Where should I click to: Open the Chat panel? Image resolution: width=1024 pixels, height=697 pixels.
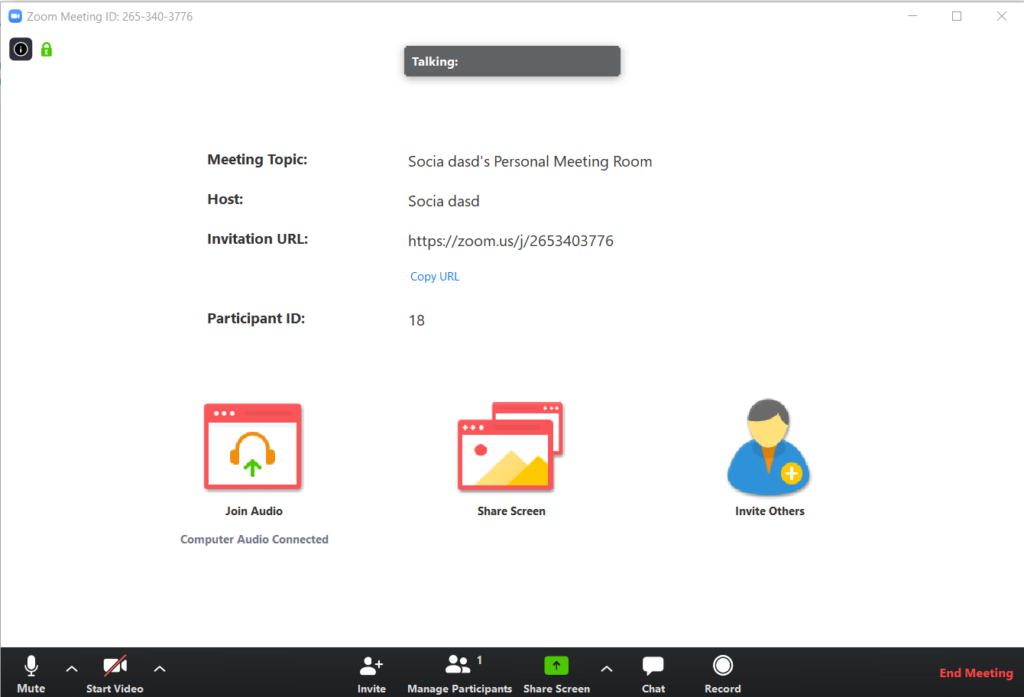[653, 673]
